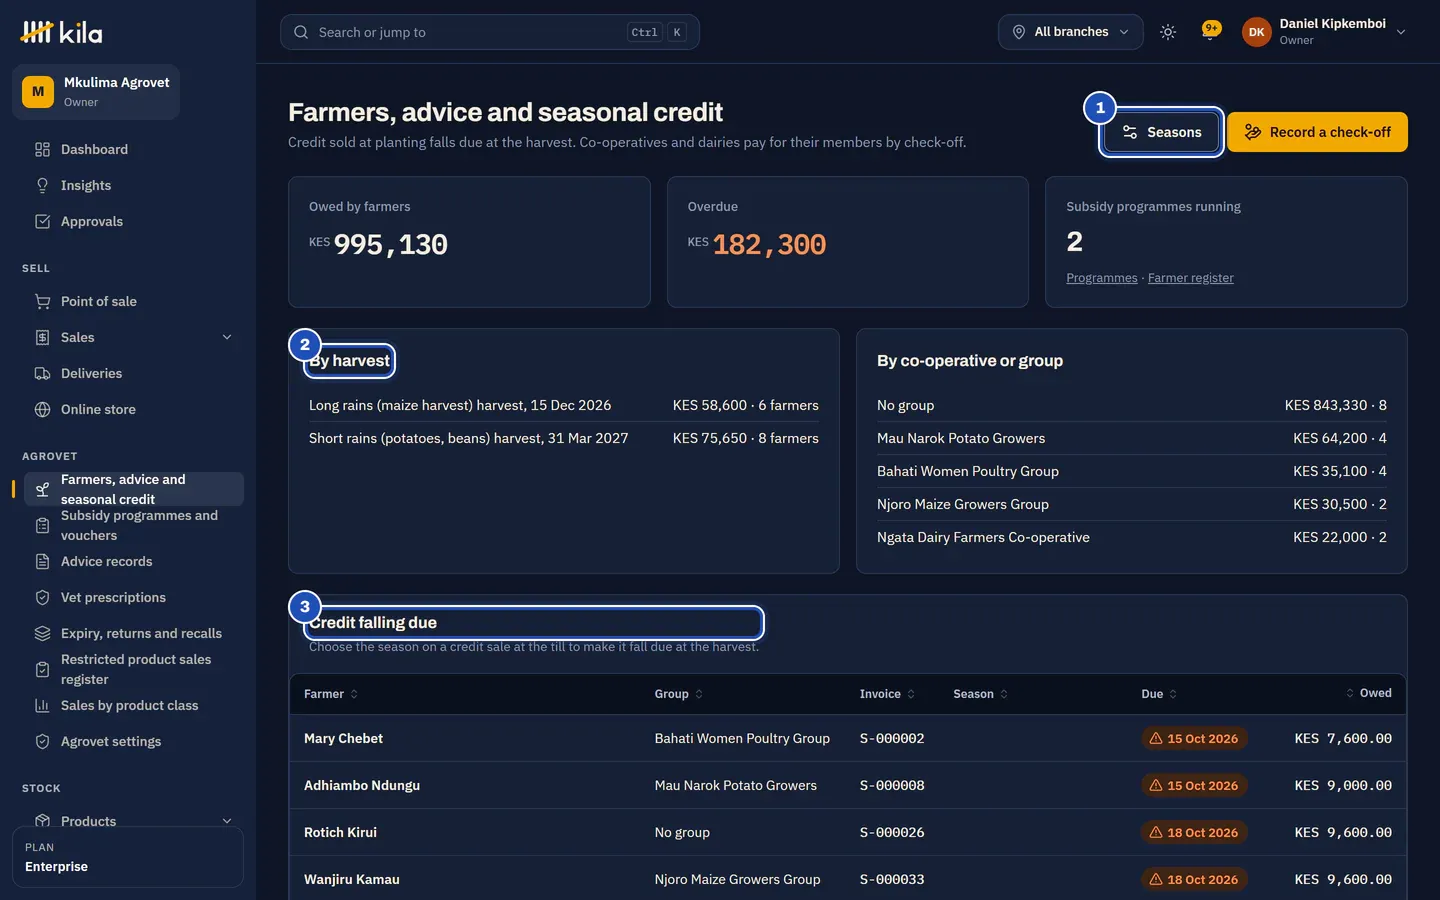
Task: Click 18 Oct 2026 due badge for Rotich Kirui
Action: (1194, 833)
